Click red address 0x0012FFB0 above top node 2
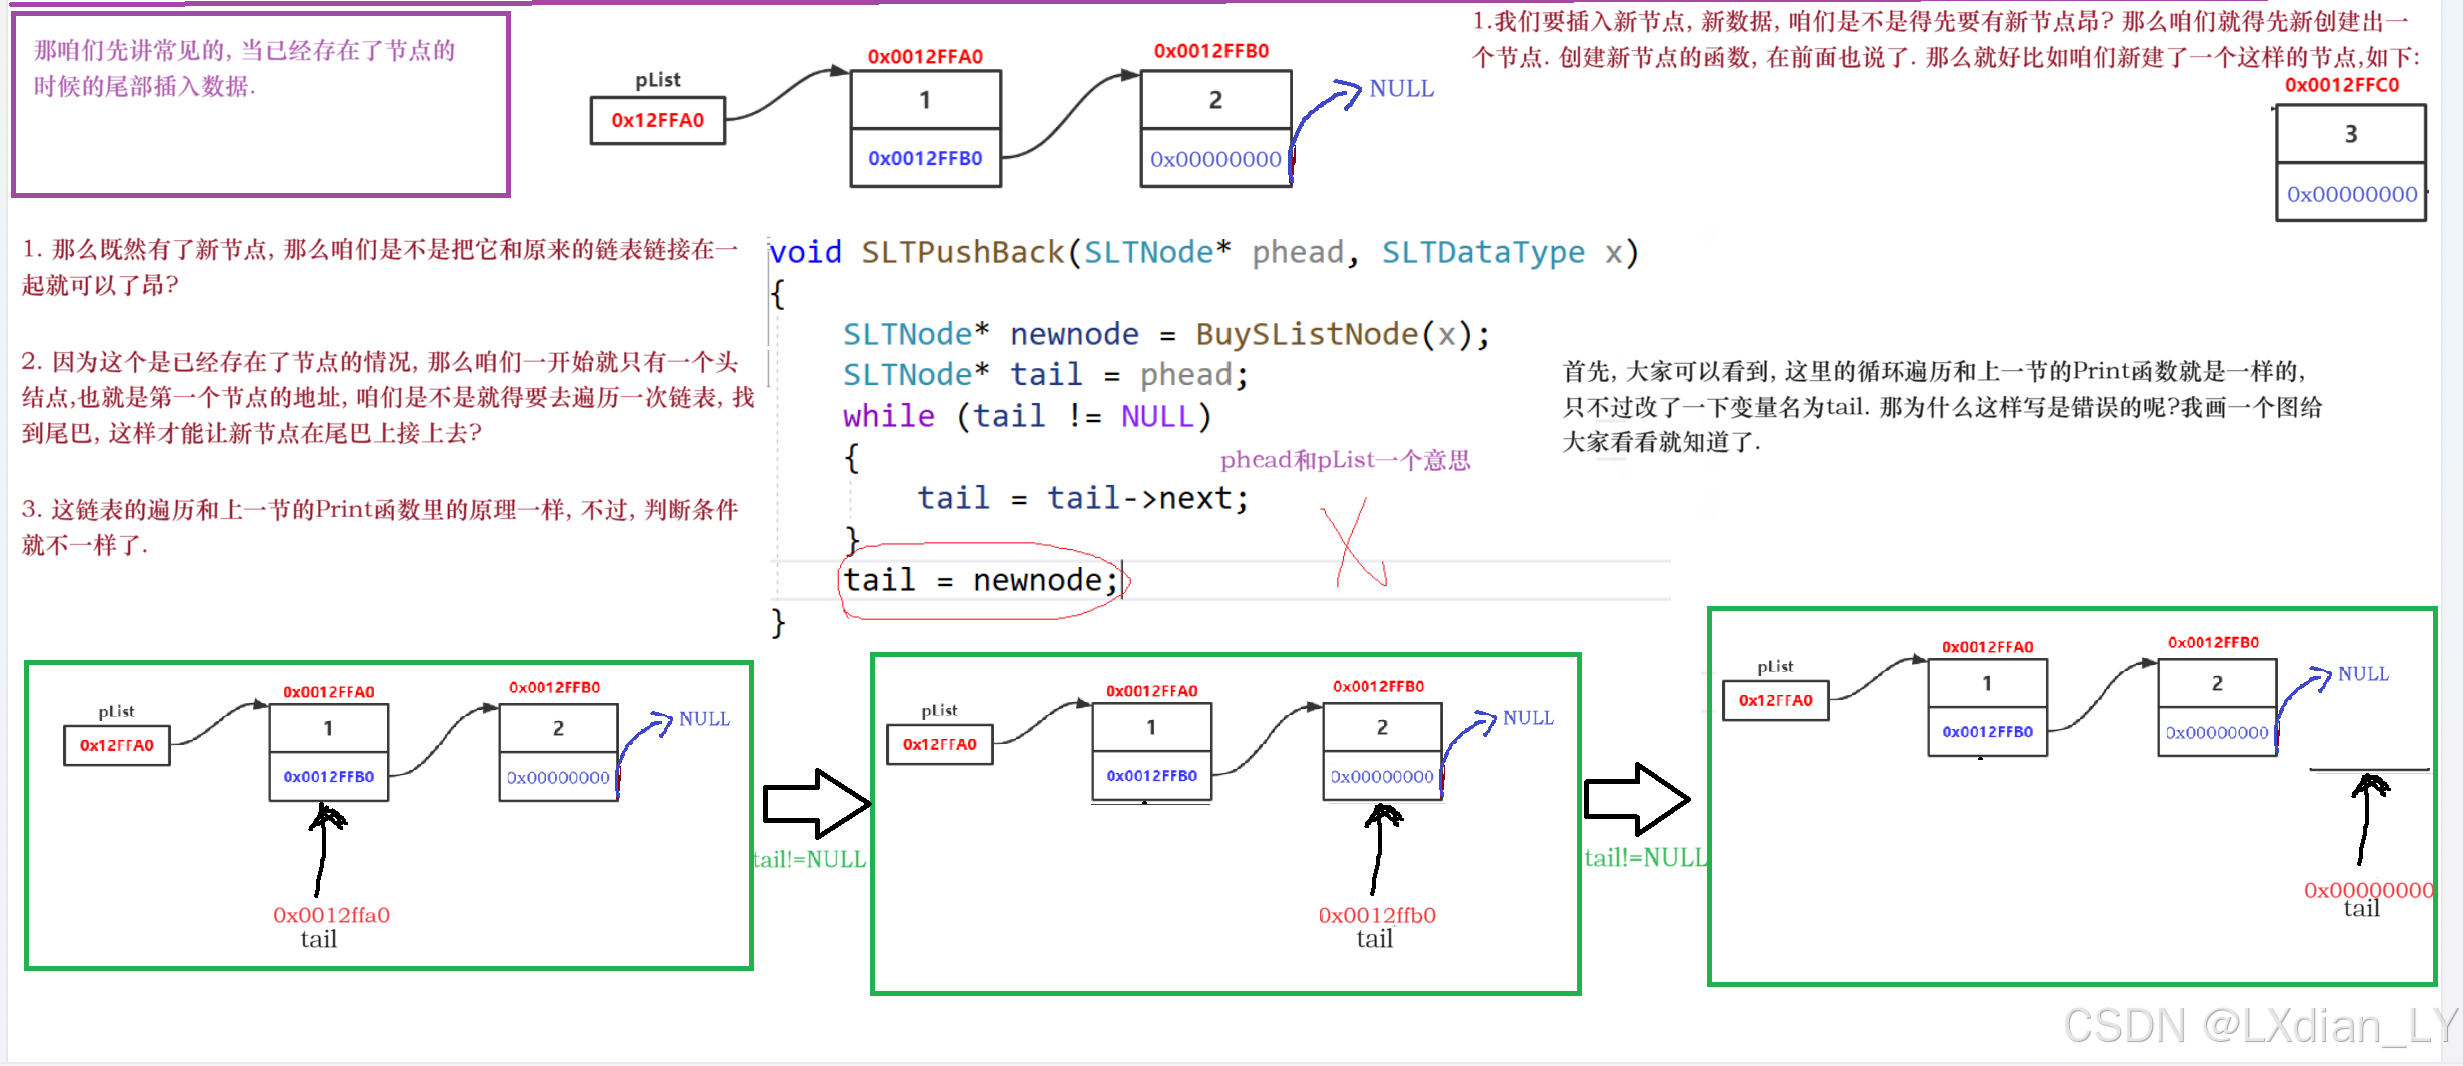Screen dimensions: 2463x1066 [1211, 51]
